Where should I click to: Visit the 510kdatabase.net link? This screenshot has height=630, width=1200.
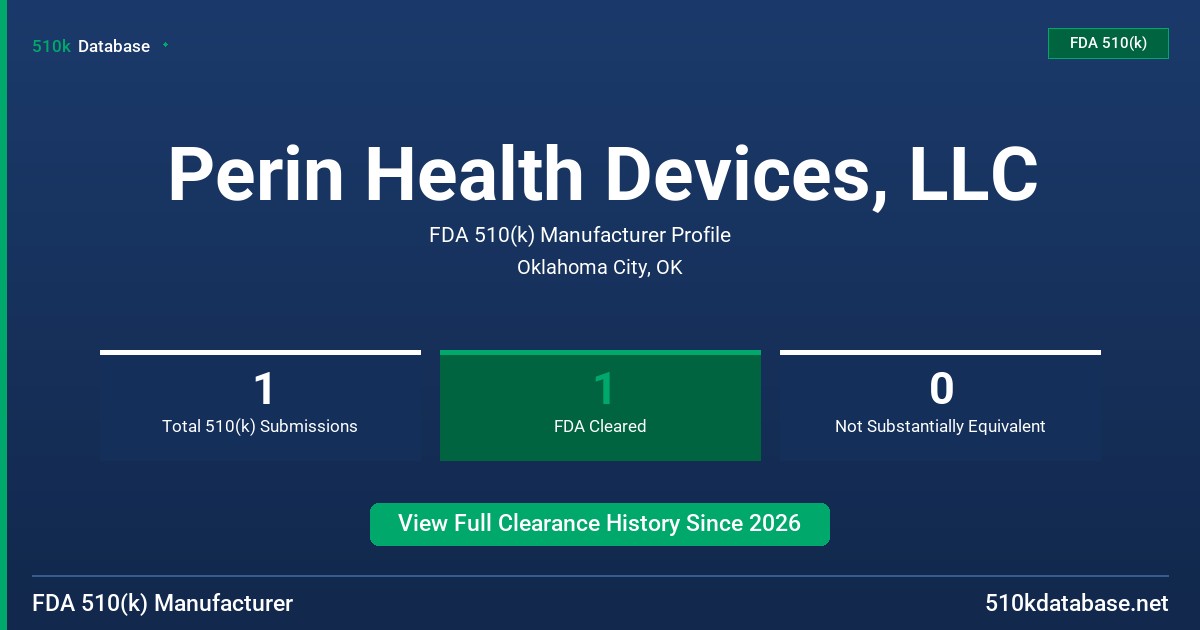[x=1076, y=604]
